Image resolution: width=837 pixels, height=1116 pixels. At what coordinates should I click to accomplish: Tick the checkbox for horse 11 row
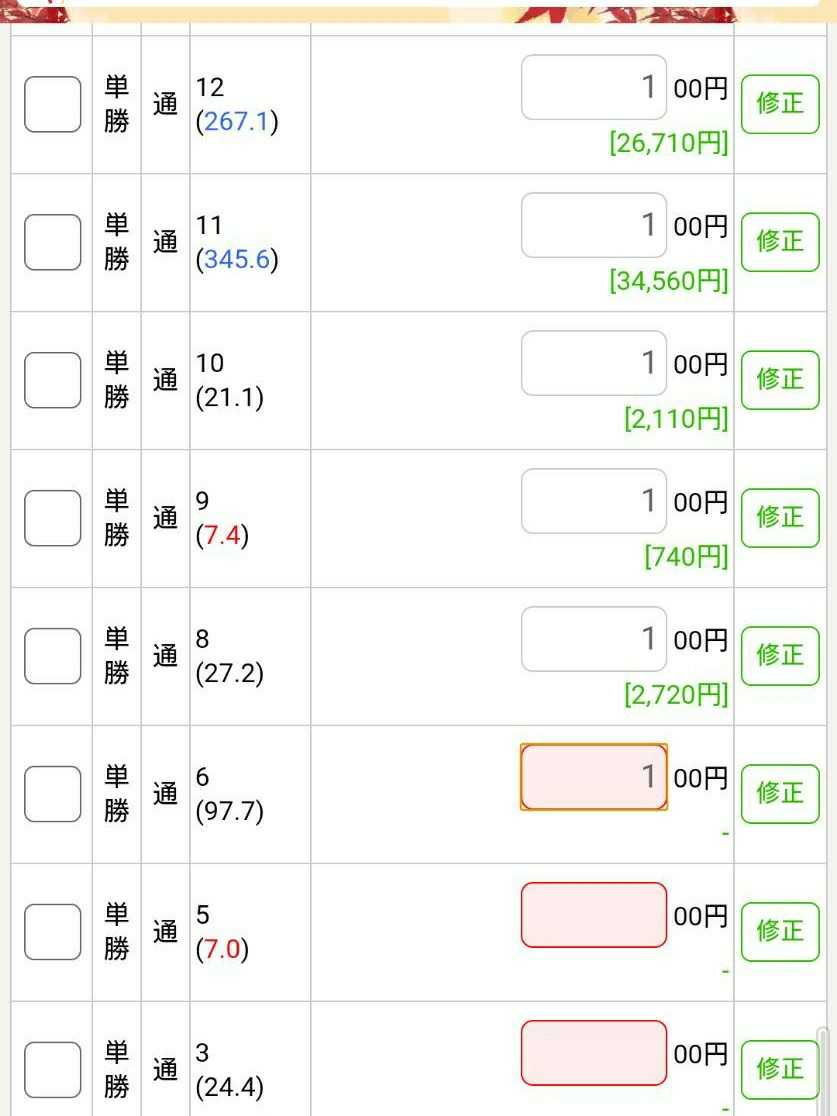coord(52,242)
